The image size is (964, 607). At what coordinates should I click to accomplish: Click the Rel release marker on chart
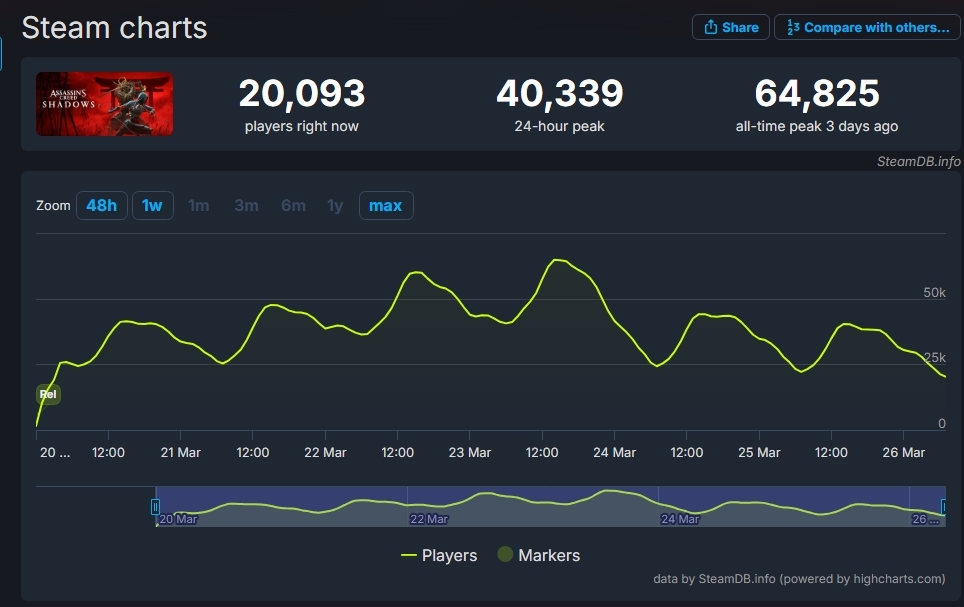(48, 395)
